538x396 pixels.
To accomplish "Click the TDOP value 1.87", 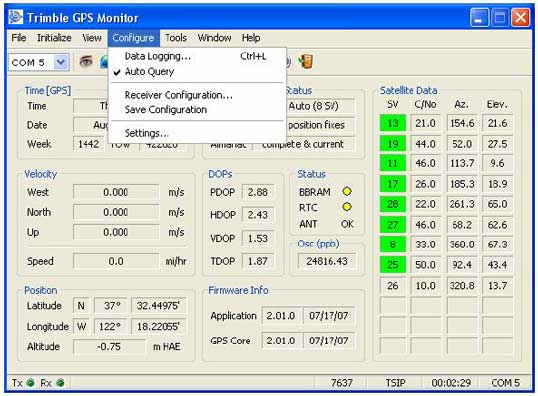I will tap(258, 261).
